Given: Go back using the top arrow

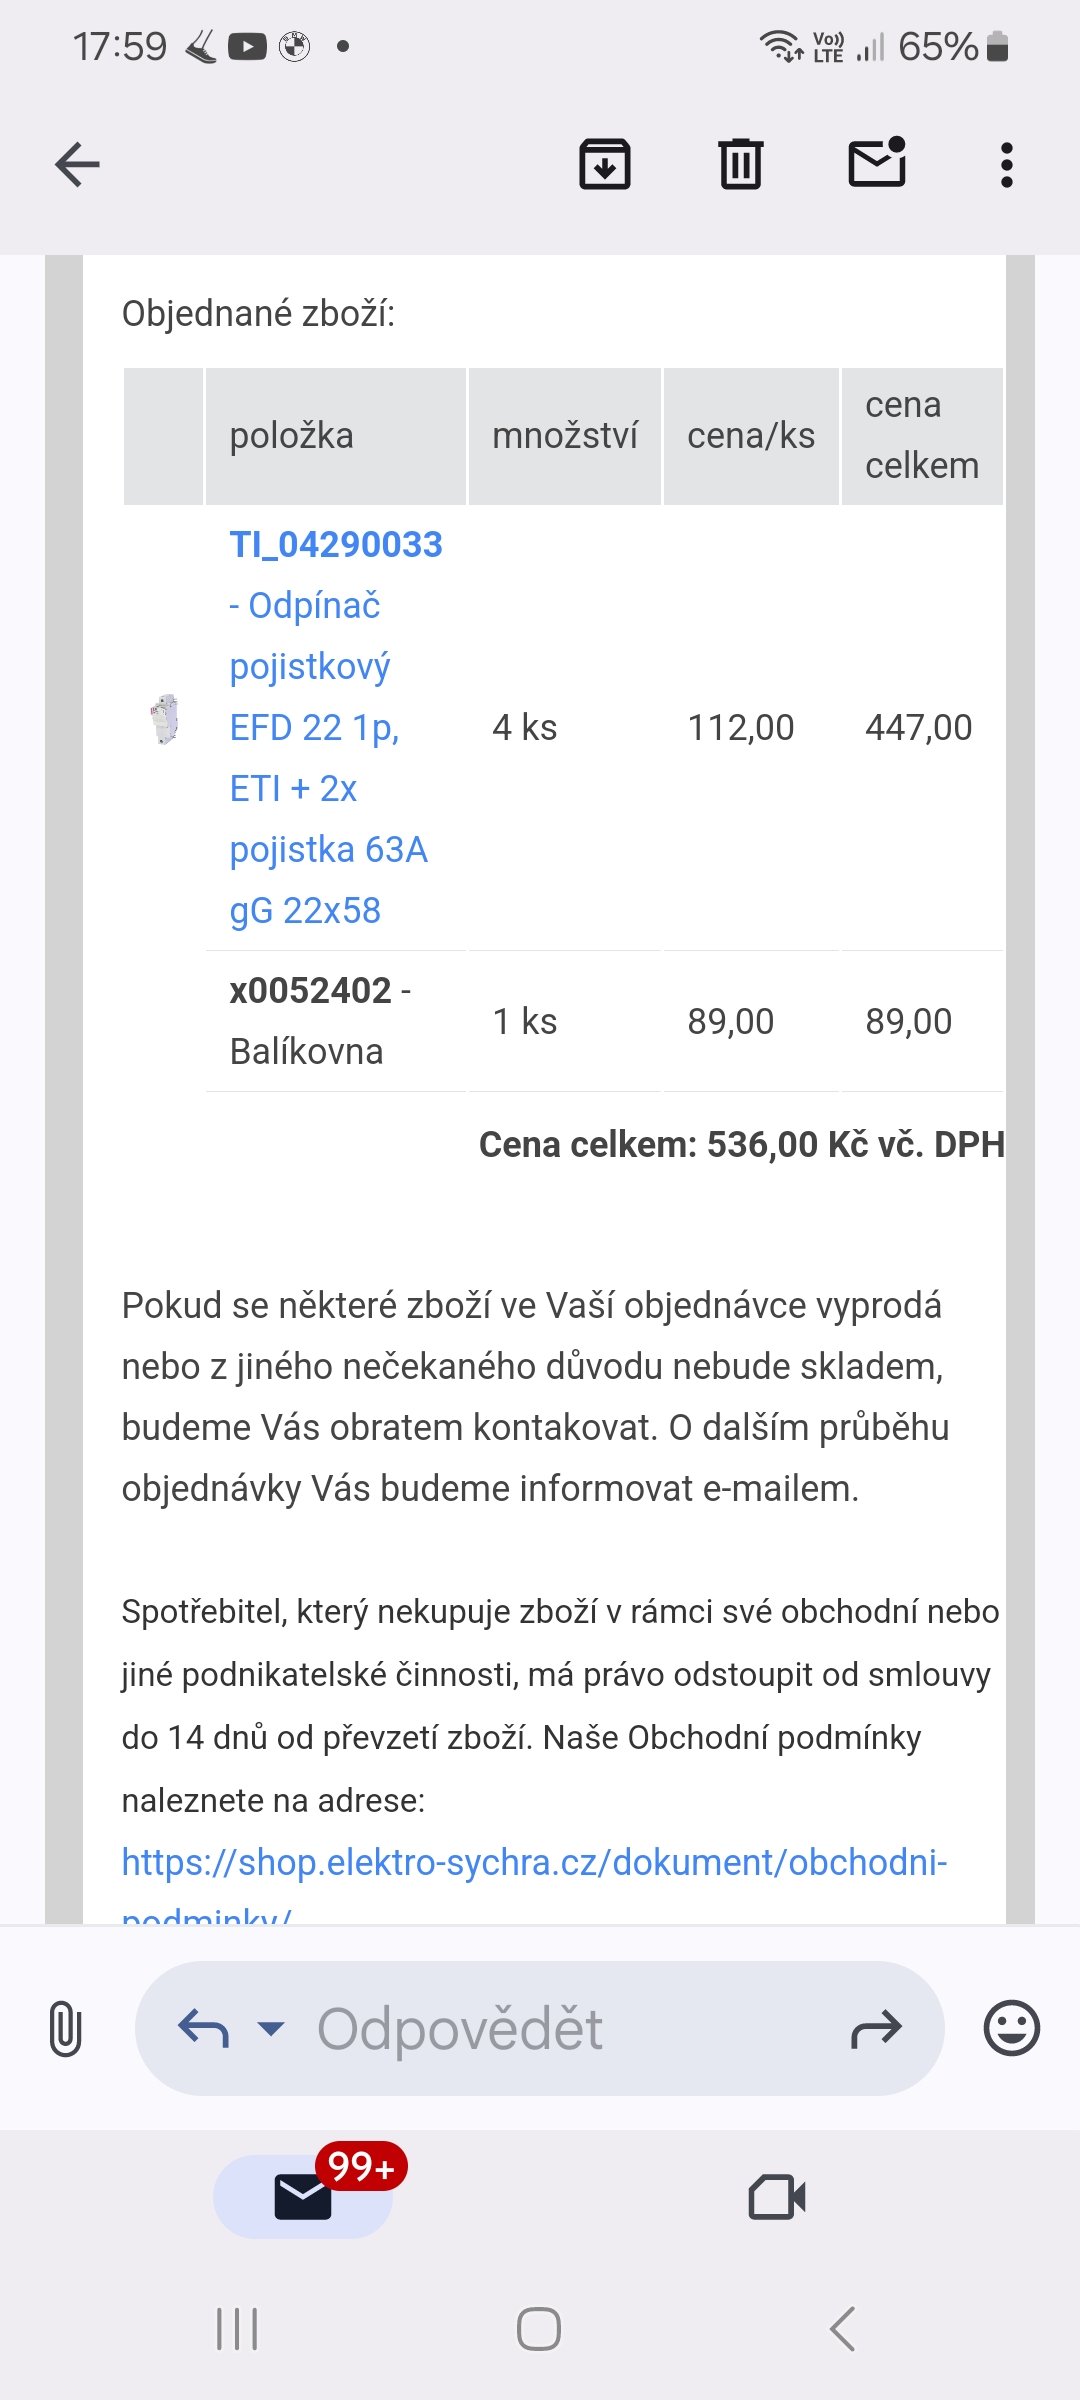Looking at the screenshot, I should click(x=77, y=165).
